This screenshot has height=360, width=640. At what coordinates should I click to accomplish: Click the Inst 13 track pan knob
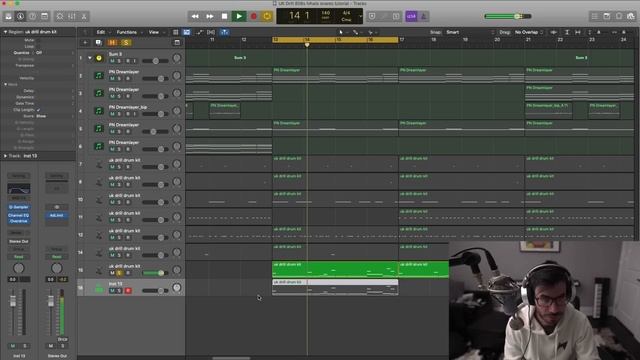click(177, 287)
